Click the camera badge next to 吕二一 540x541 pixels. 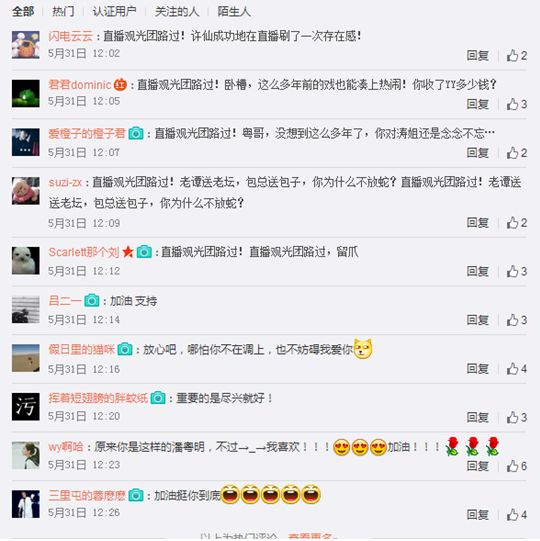[x=92, y=301]
